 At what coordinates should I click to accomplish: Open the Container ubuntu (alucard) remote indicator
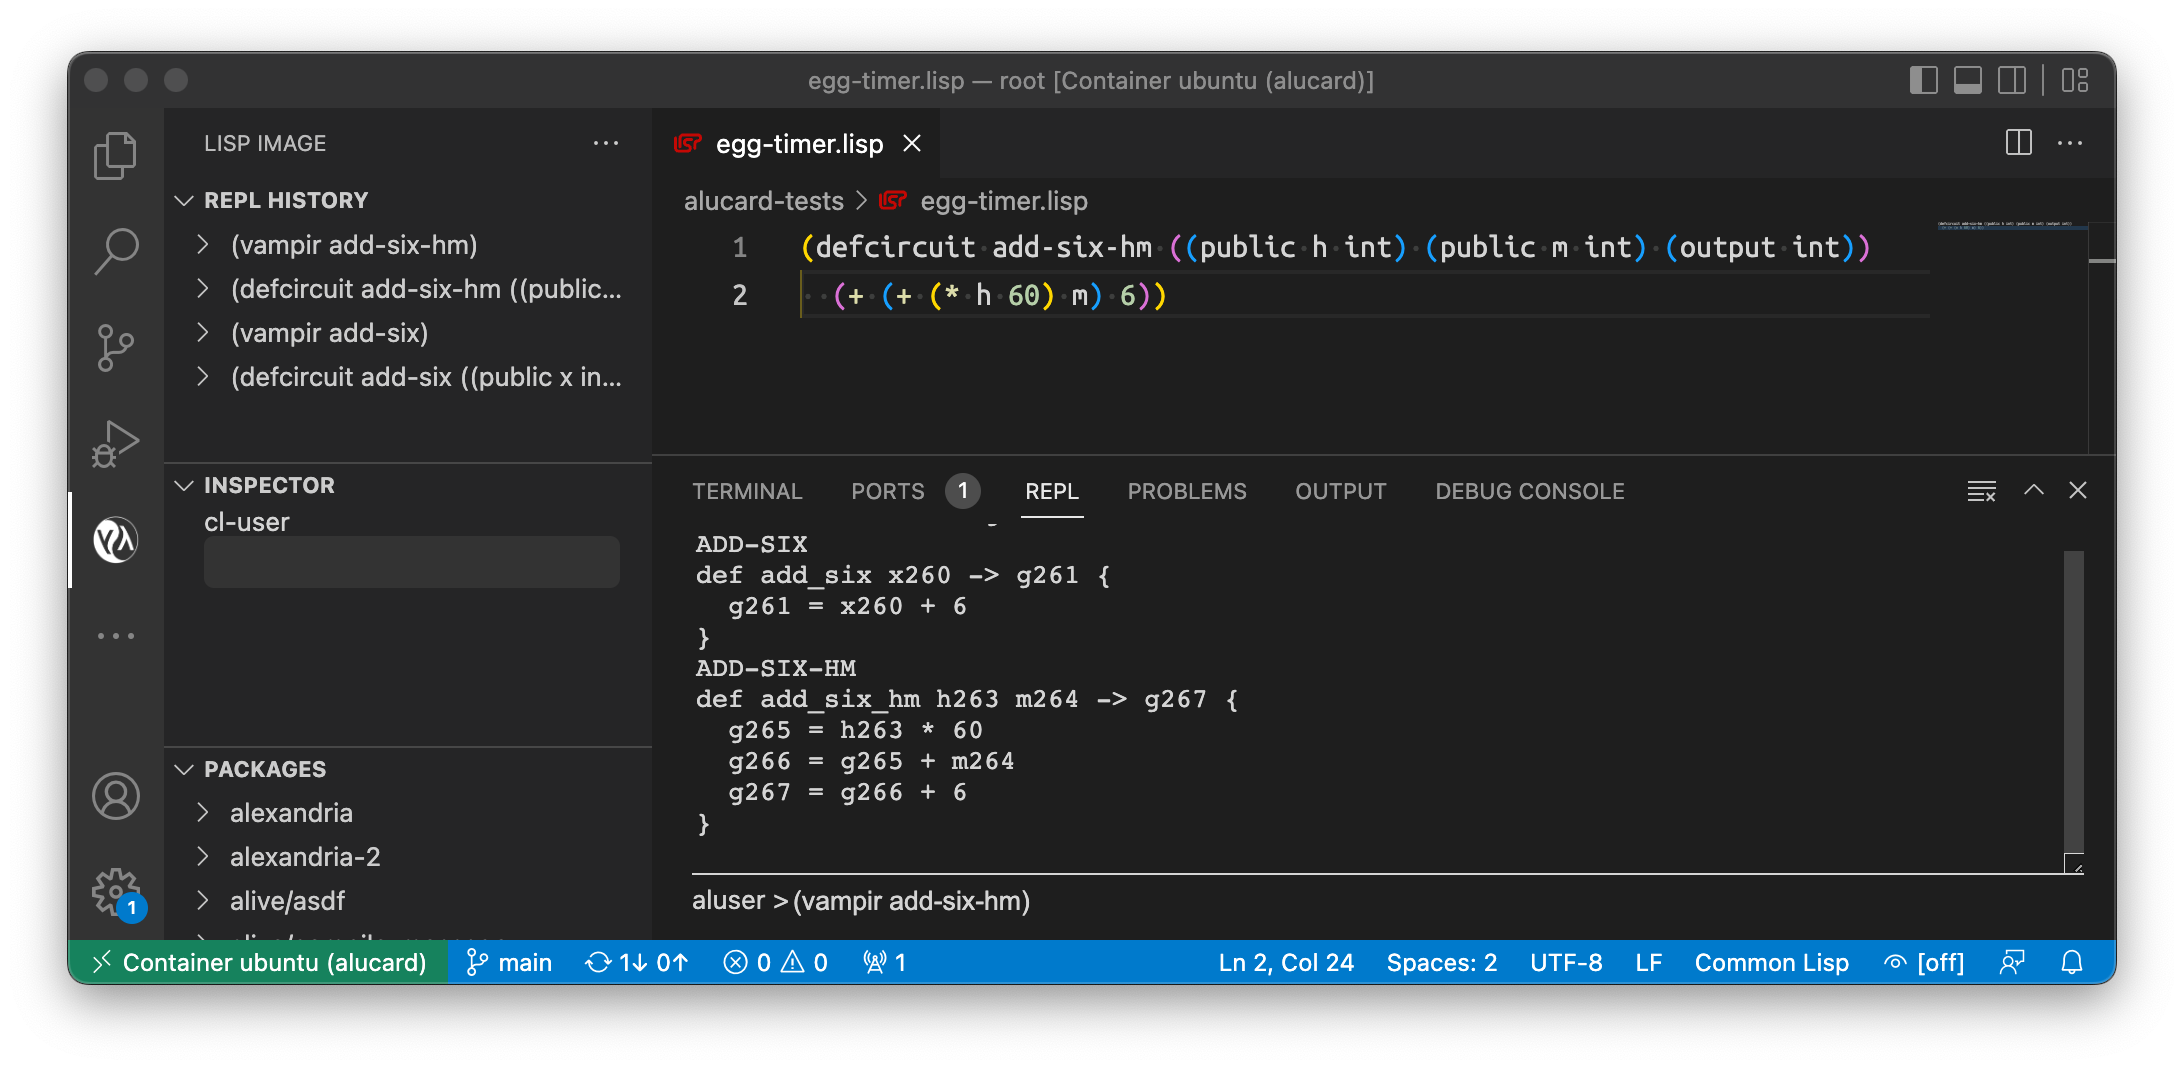click(x=258, y=962)
